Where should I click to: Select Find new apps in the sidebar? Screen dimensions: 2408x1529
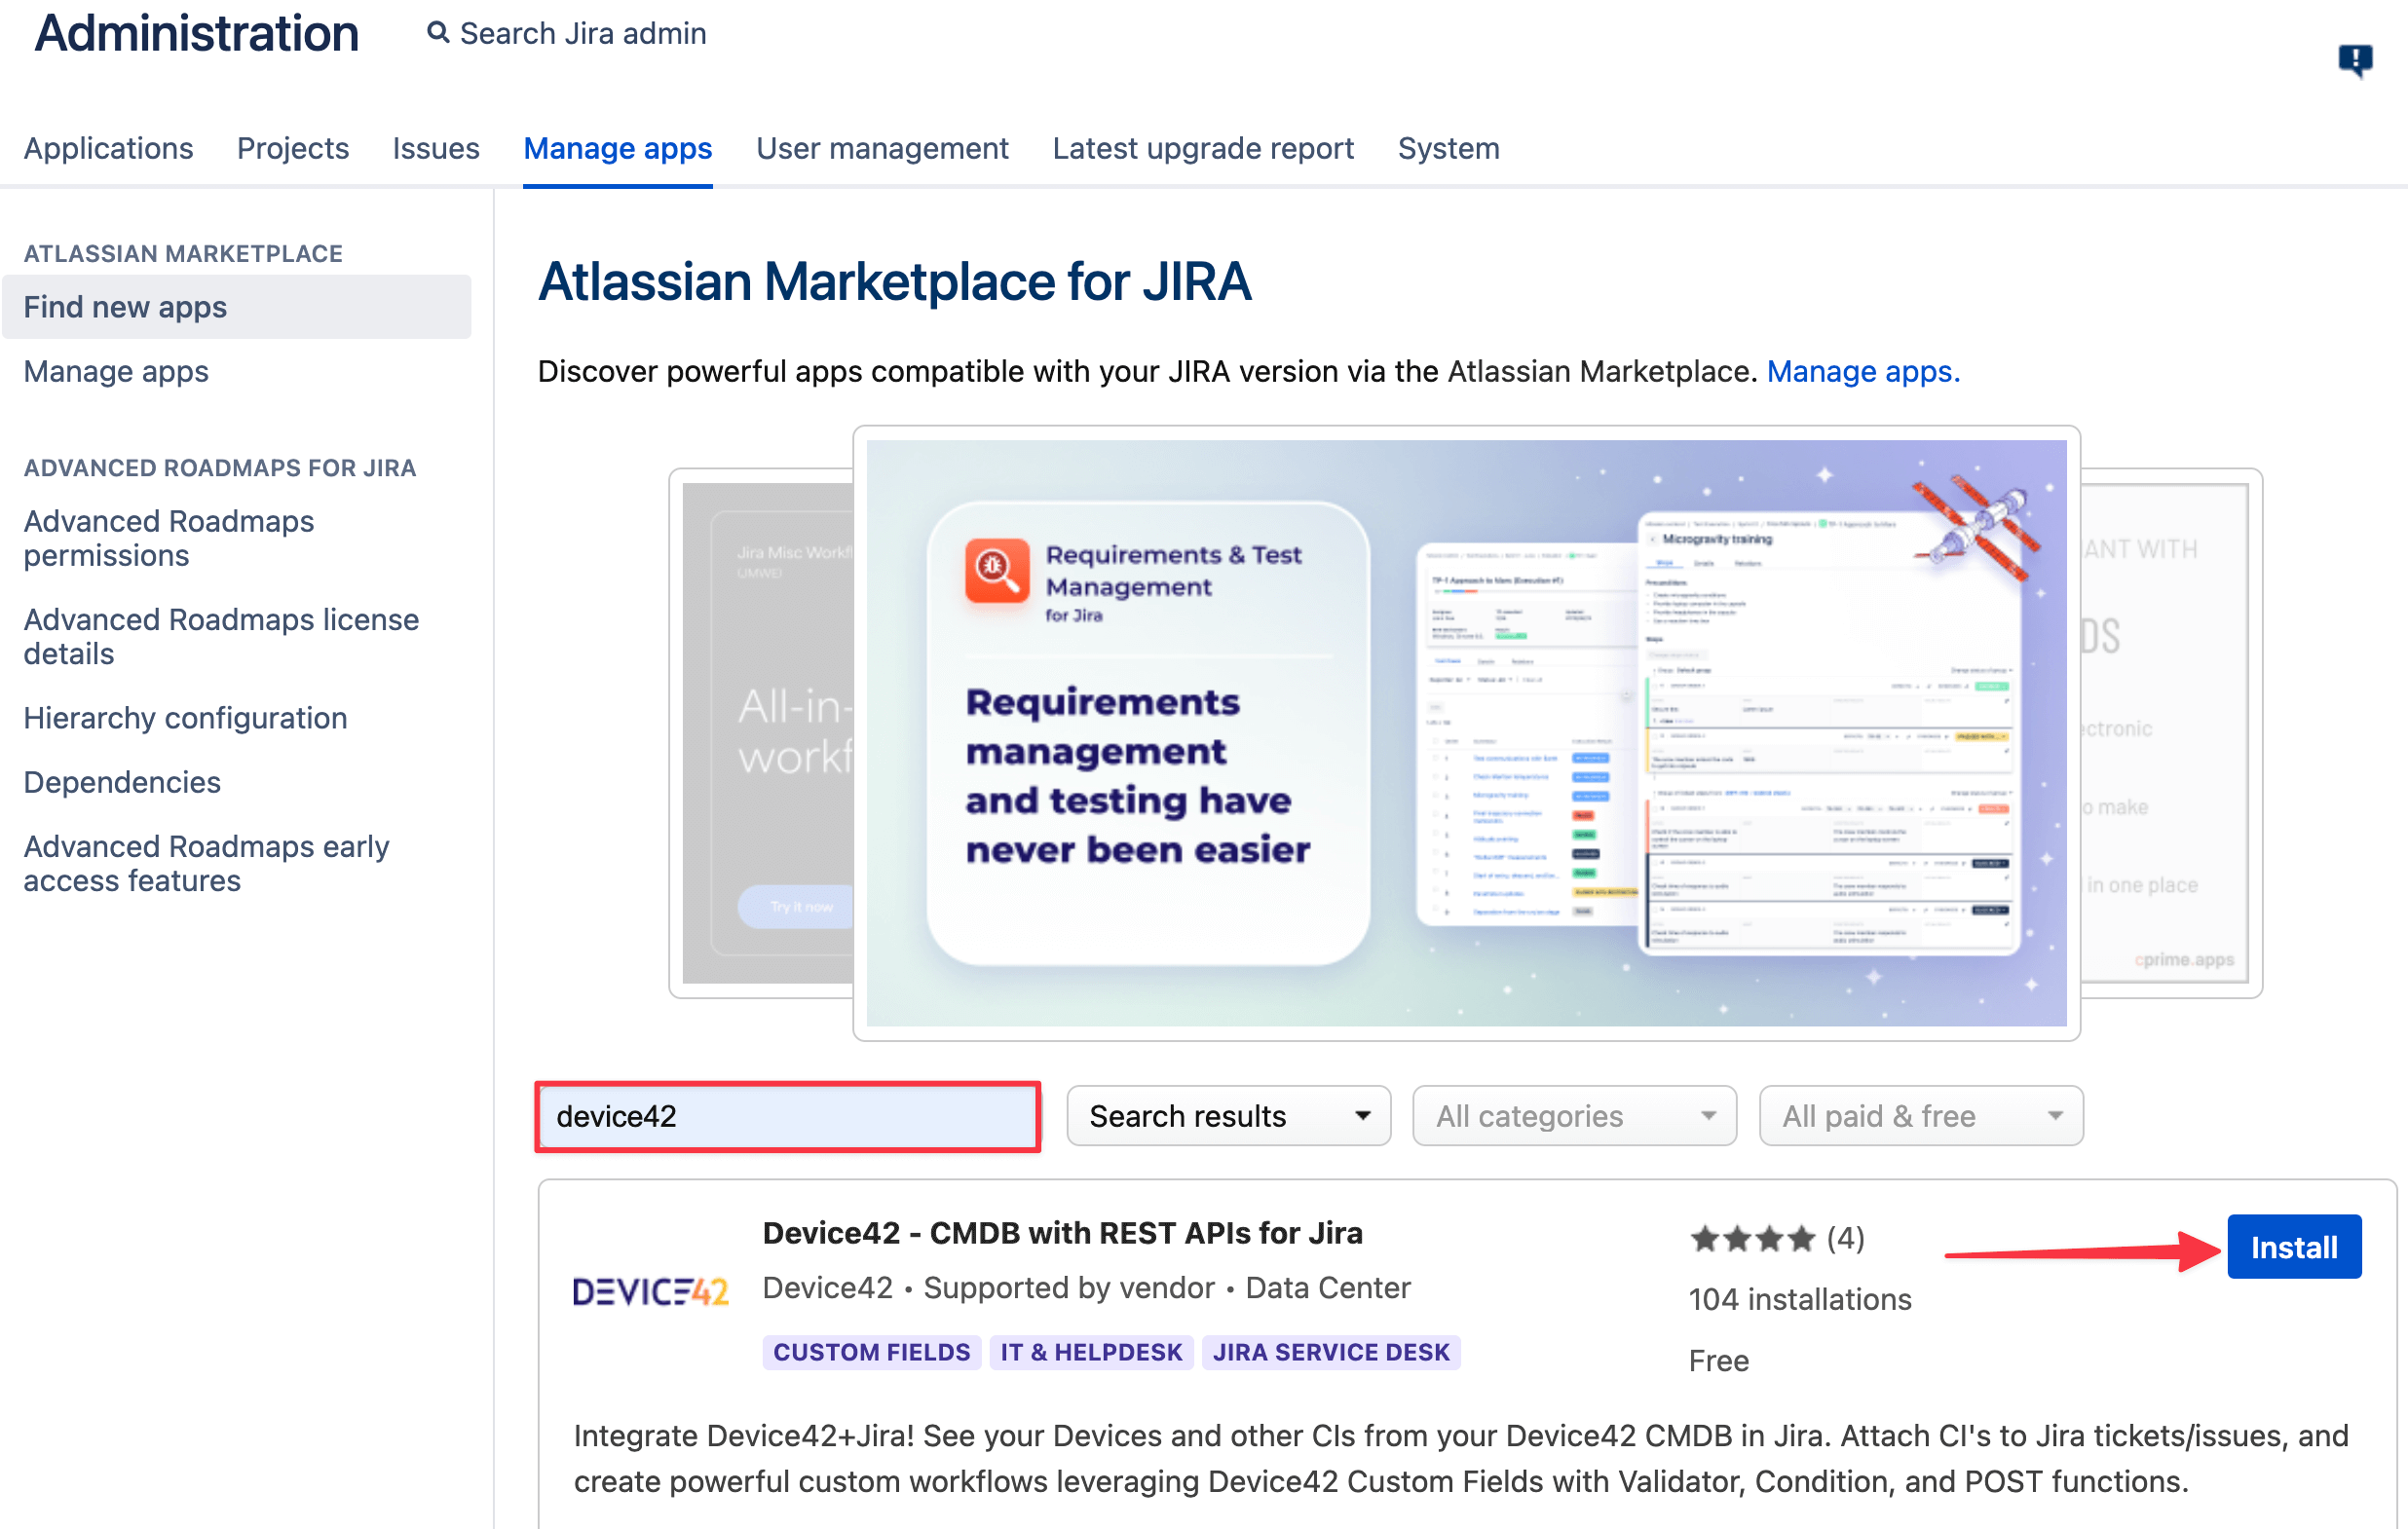pos(126,306)
